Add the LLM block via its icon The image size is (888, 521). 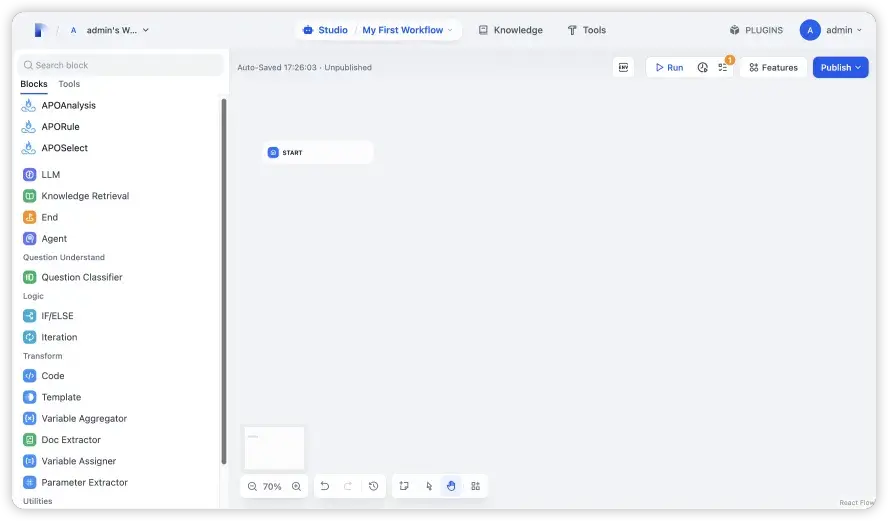(x=29, y=174)
